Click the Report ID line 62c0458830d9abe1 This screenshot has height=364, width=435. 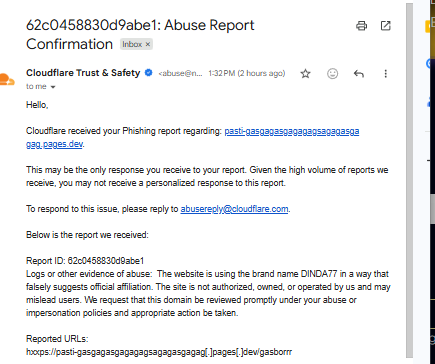(85, 261)
